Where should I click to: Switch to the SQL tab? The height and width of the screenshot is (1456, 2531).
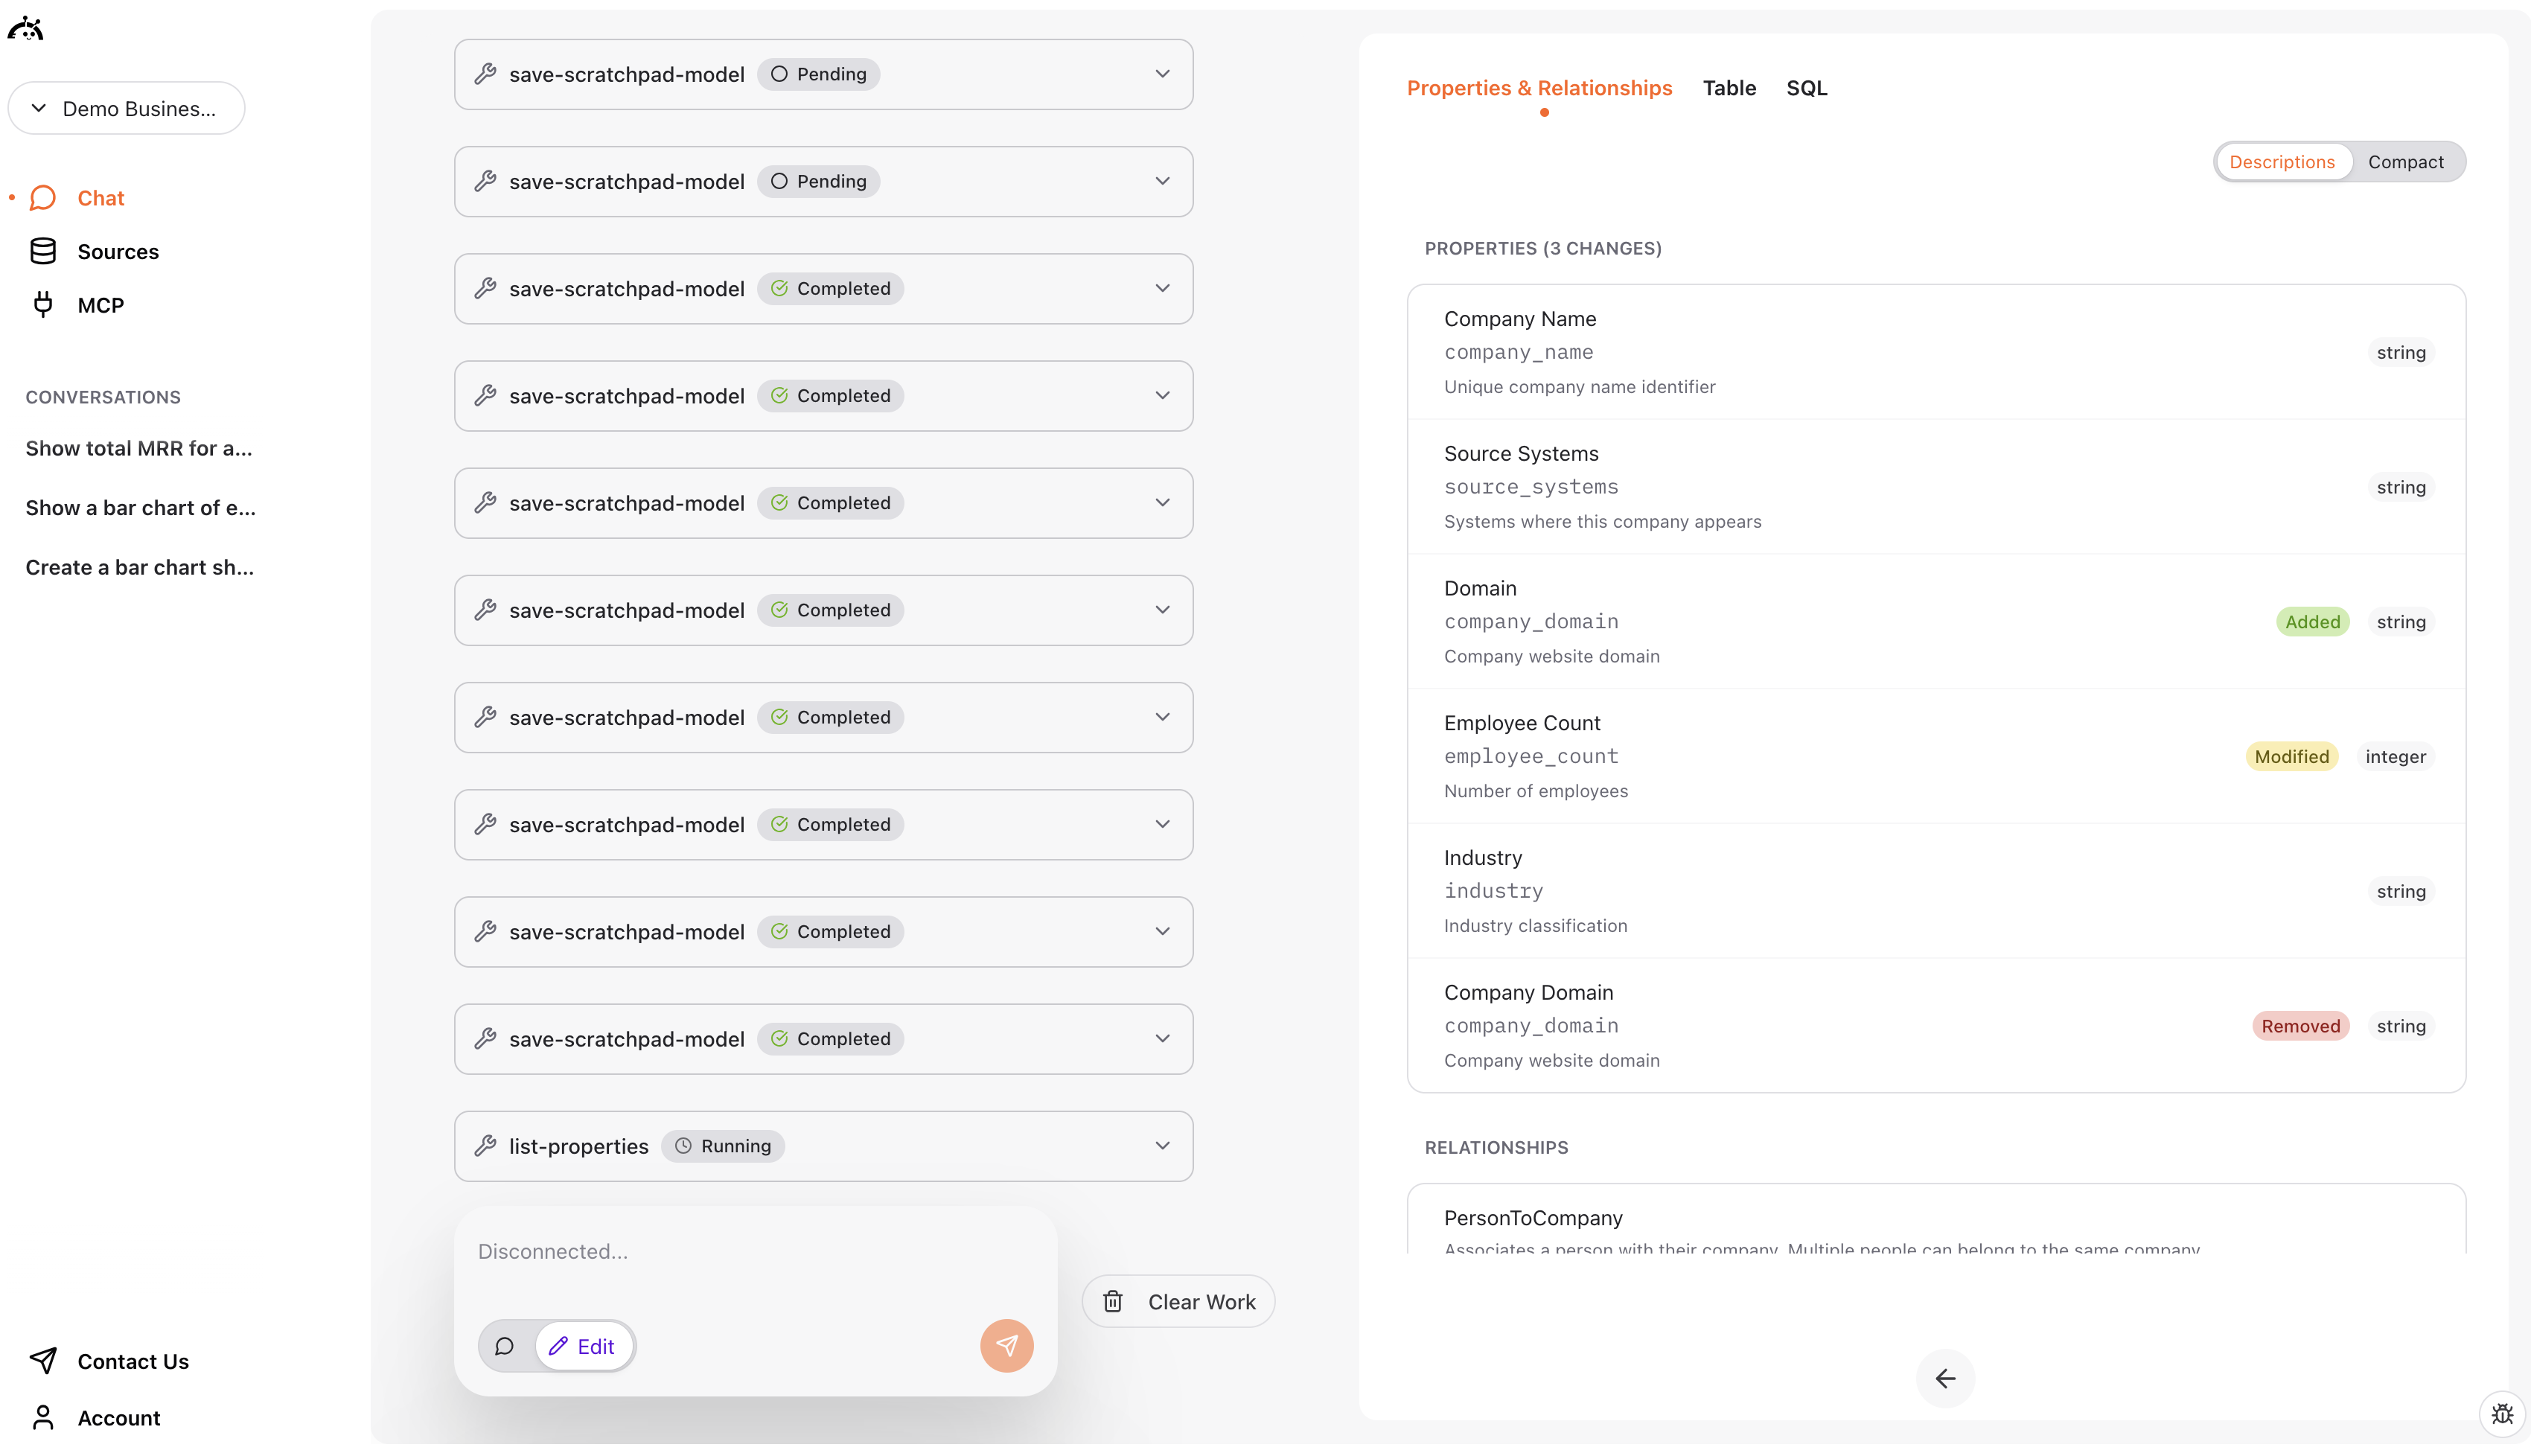(x=1806, y=88)
